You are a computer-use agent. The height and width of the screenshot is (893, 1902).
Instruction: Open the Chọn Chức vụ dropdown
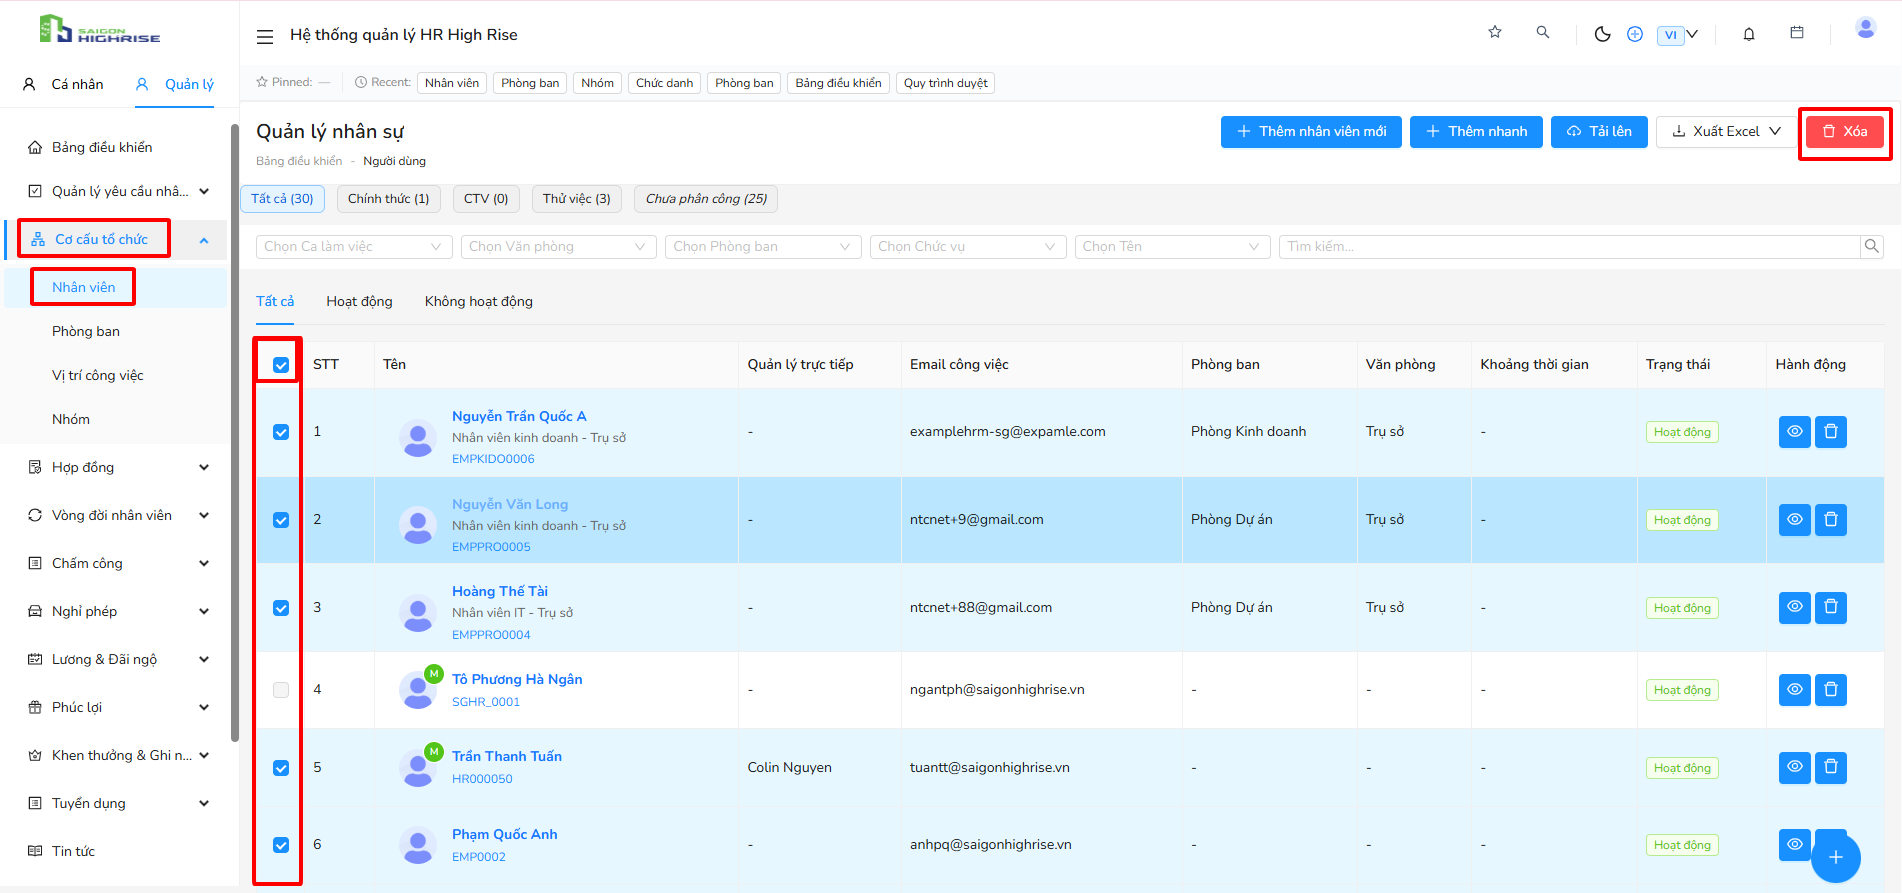pos(968,247)
